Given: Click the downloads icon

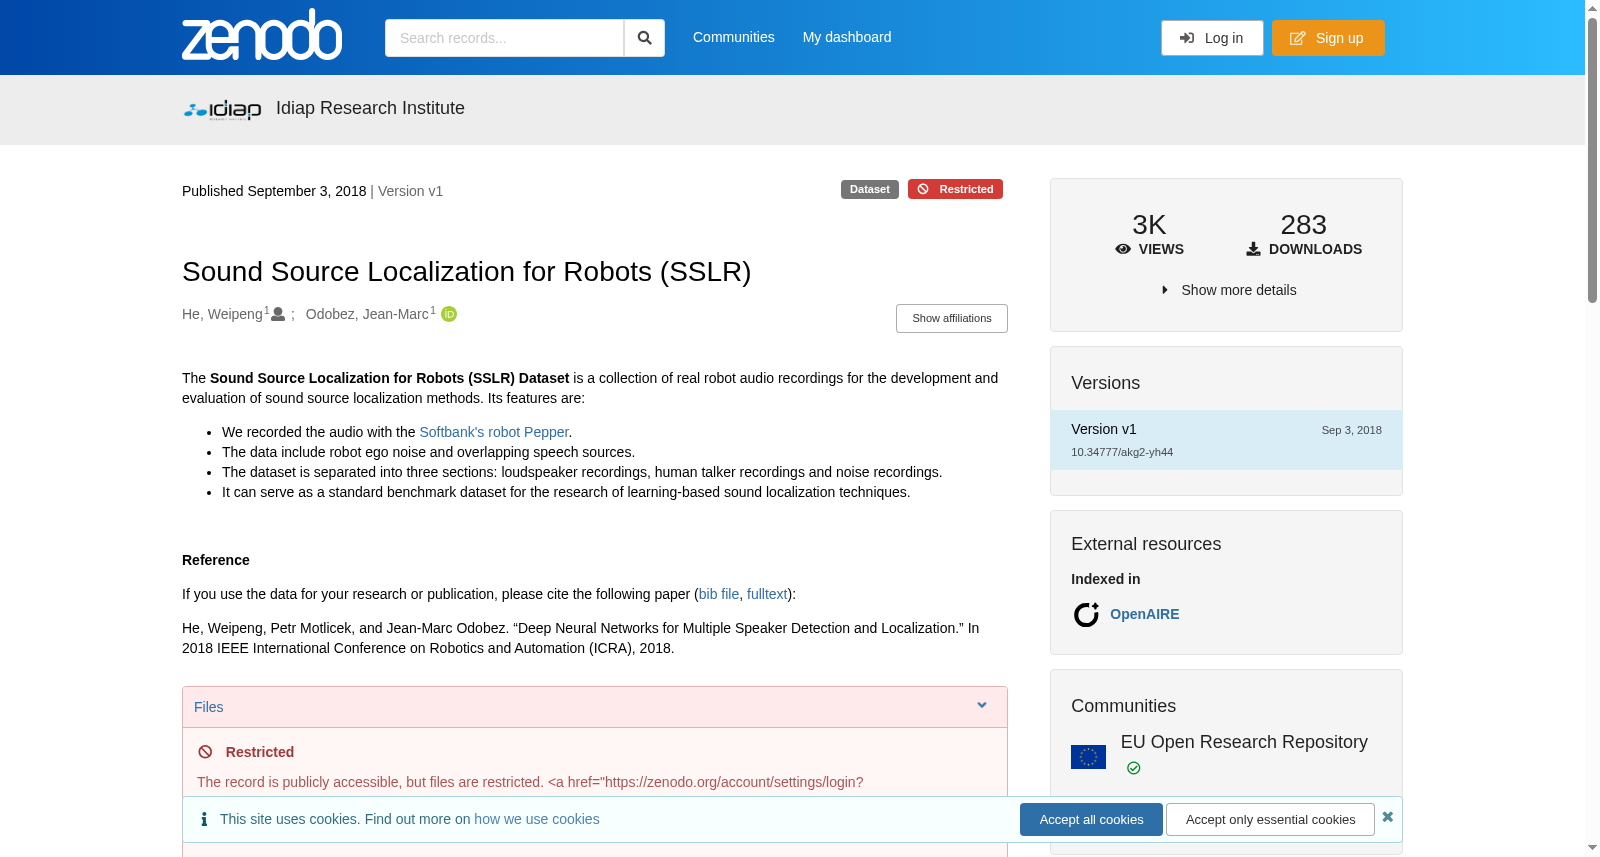Looking at the screenshot, I should pyautogui.click(x=1253, y=249).
